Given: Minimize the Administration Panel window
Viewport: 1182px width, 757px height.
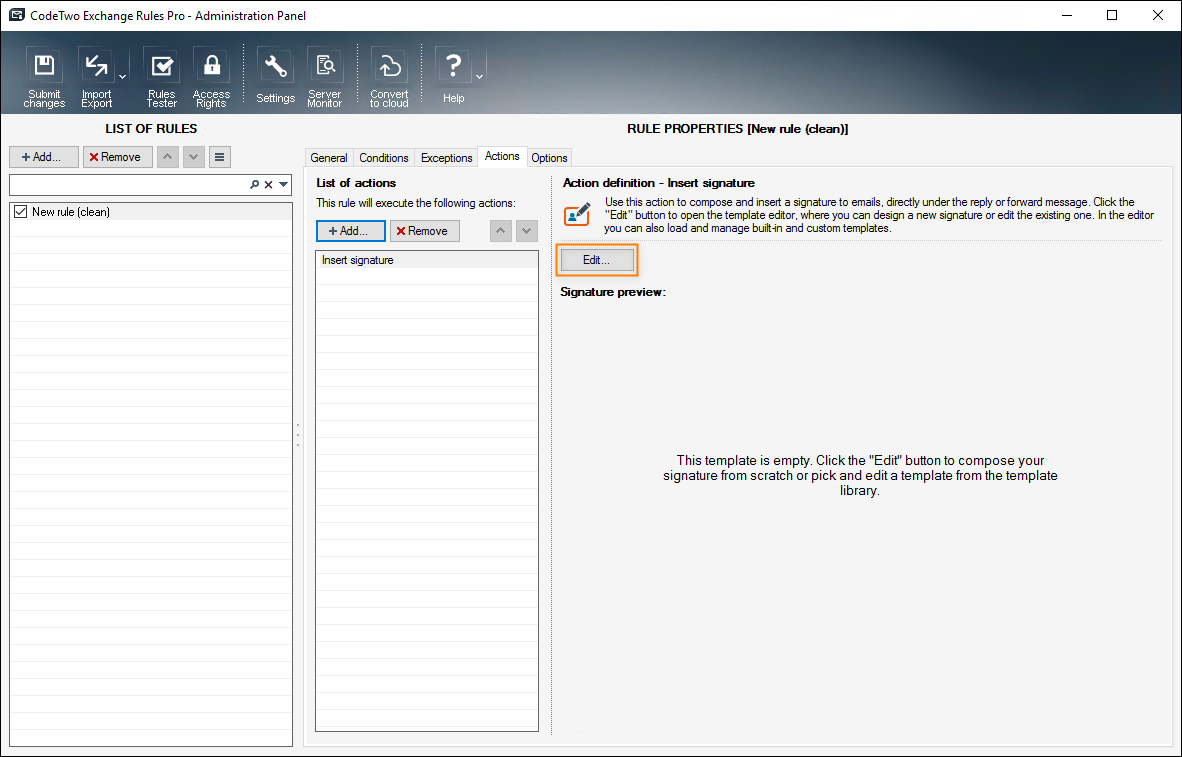Looking at the screenshot, I should (1066, 15).
